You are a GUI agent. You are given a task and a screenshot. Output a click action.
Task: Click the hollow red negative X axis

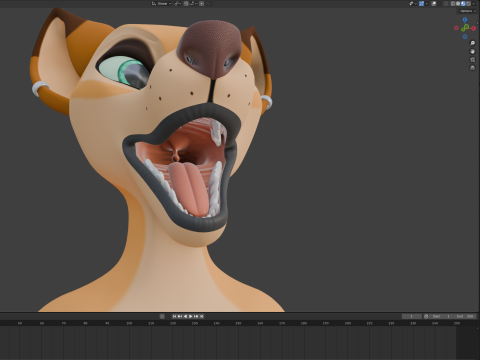click(456, 28)
